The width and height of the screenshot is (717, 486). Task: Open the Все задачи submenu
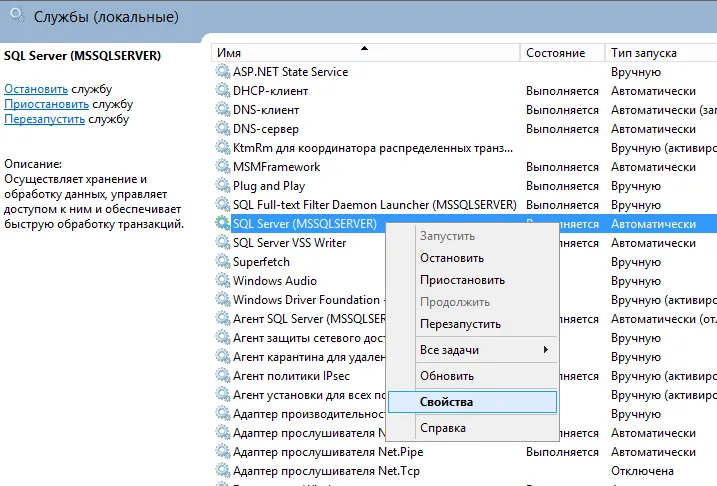[x=472, y=350]
